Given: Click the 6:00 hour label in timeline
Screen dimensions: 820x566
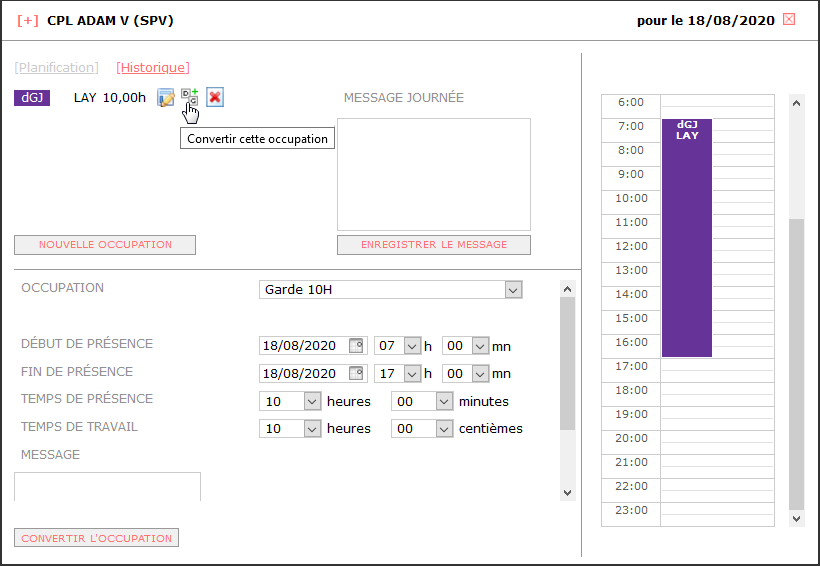Looking at the screenshot, I should (x=631, y=103).
